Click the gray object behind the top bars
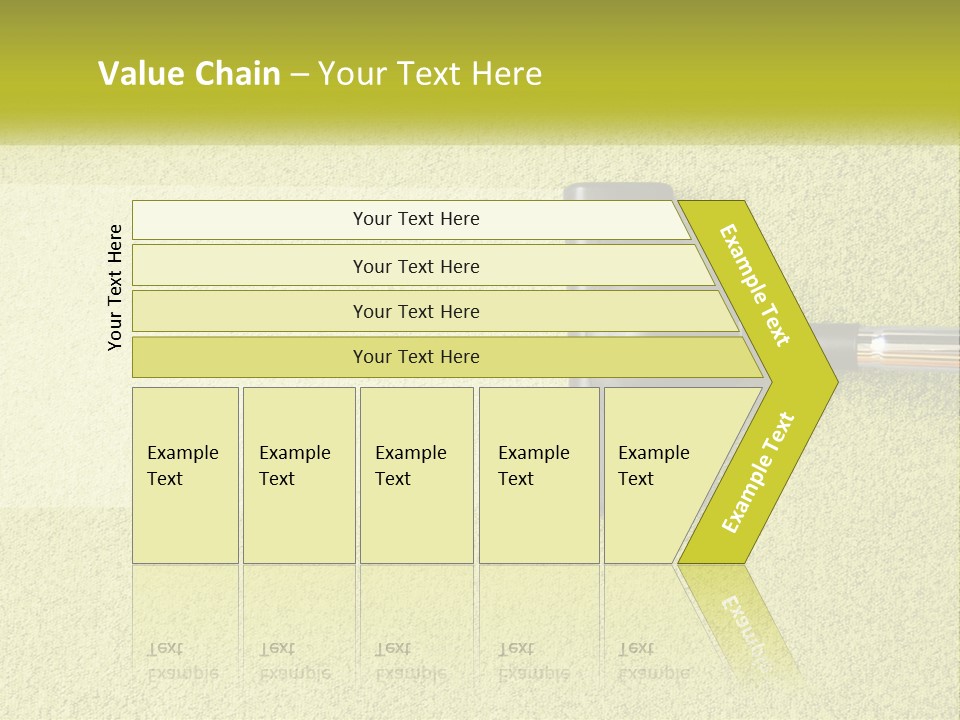960x720 pixels. [x=618, y=191]
